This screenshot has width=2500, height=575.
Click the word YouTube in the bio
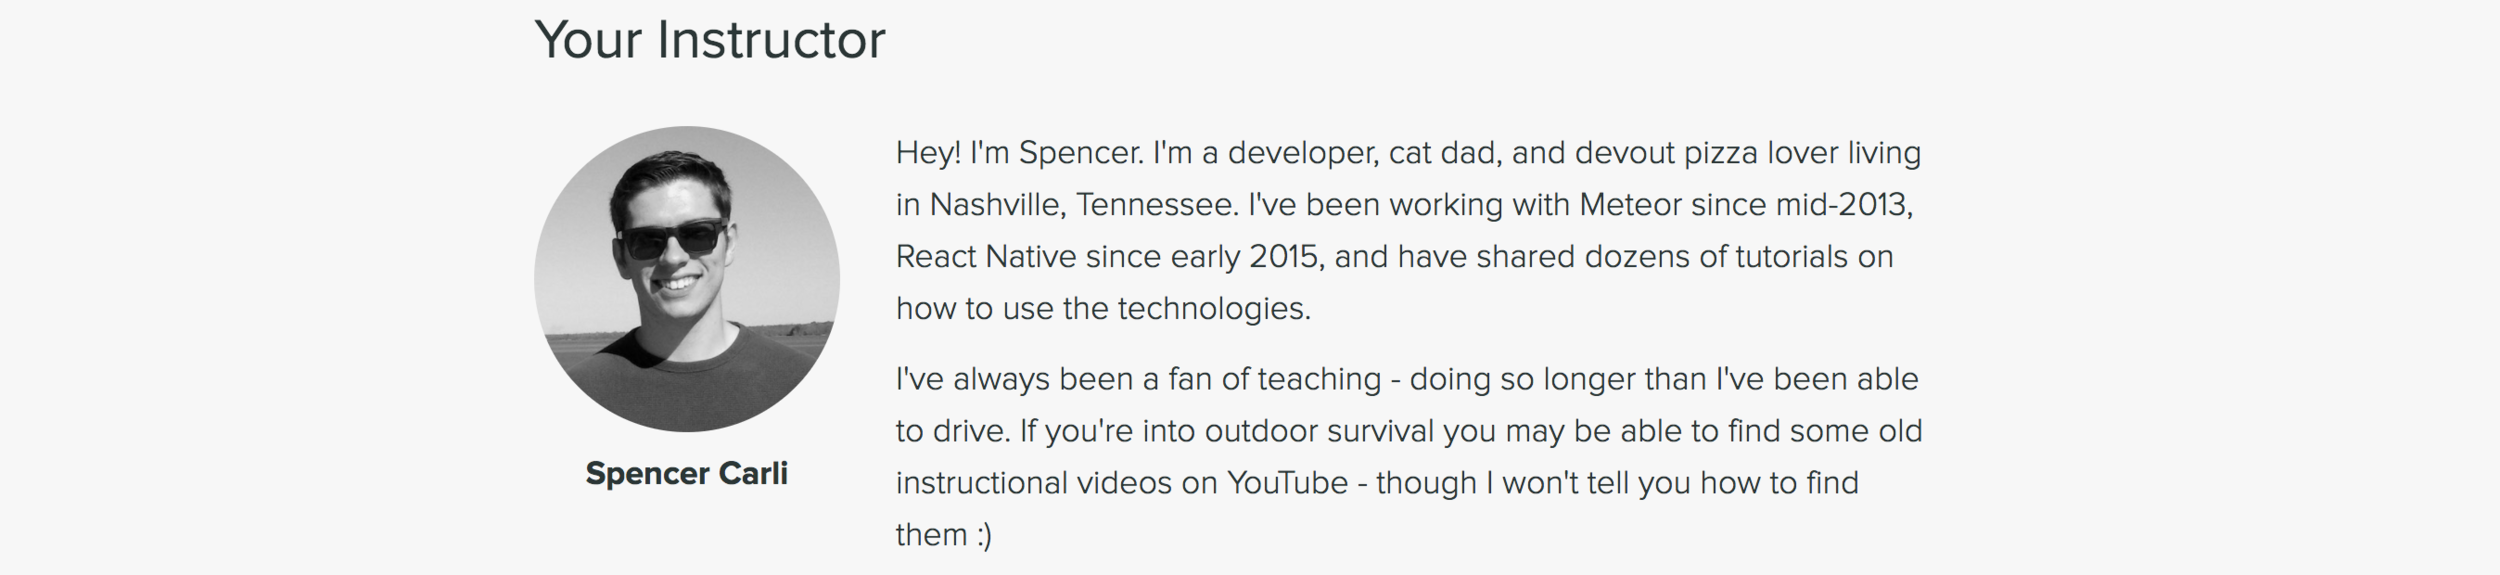click(x=1287, y=483)
